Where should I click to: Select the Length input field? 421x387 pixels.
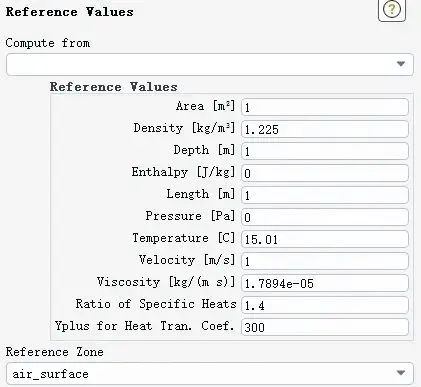point(325,195)
